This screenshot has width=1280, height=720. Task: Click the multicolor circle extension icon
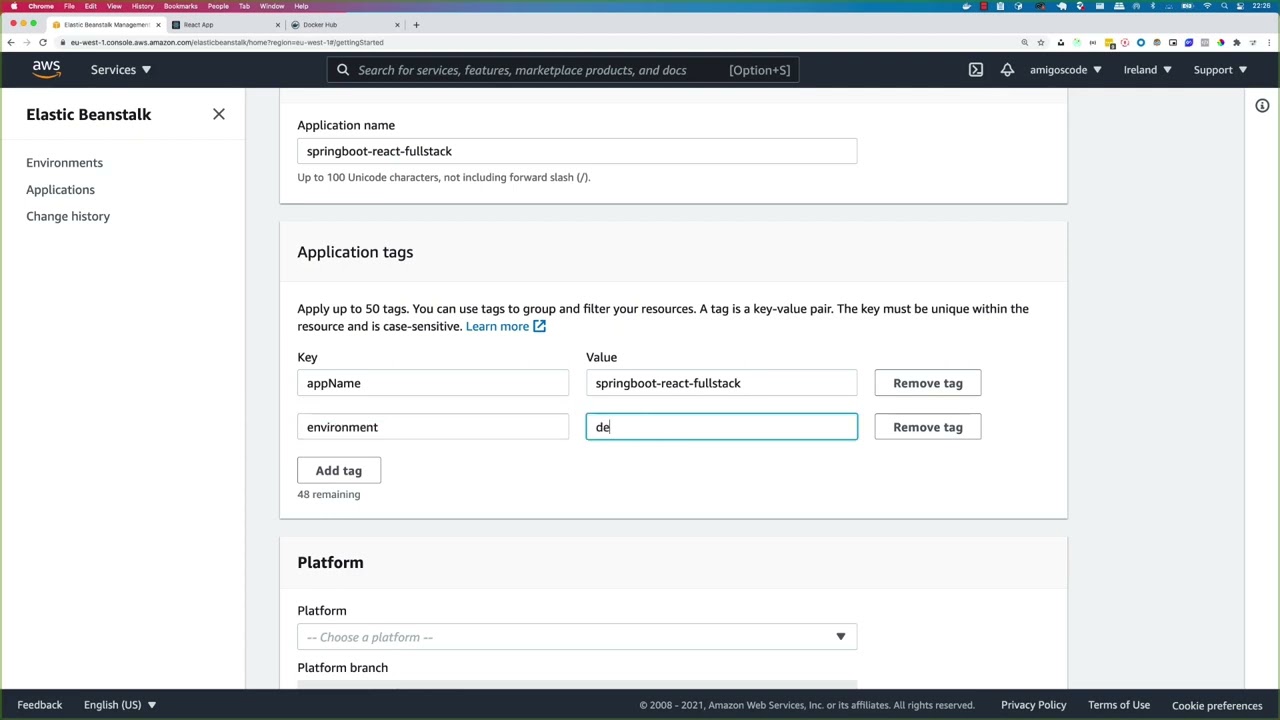[x=1221, y=42]
